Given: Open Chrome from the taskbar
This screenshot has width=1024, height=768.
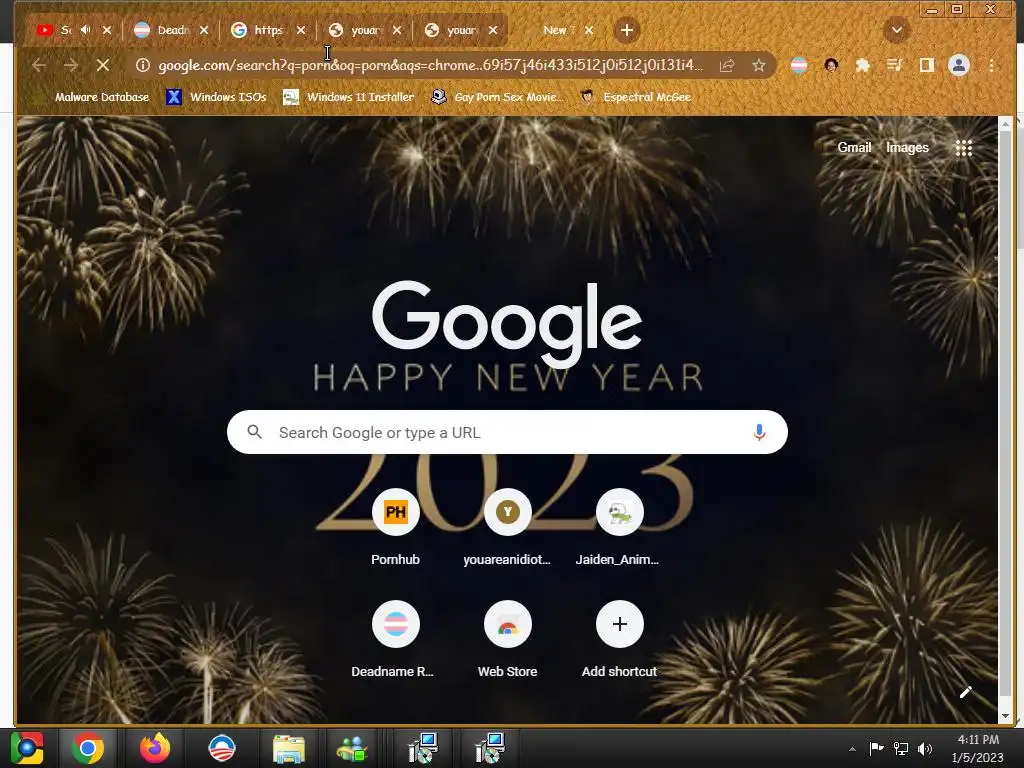Looking at the screenshot, I should coord(88,748).
